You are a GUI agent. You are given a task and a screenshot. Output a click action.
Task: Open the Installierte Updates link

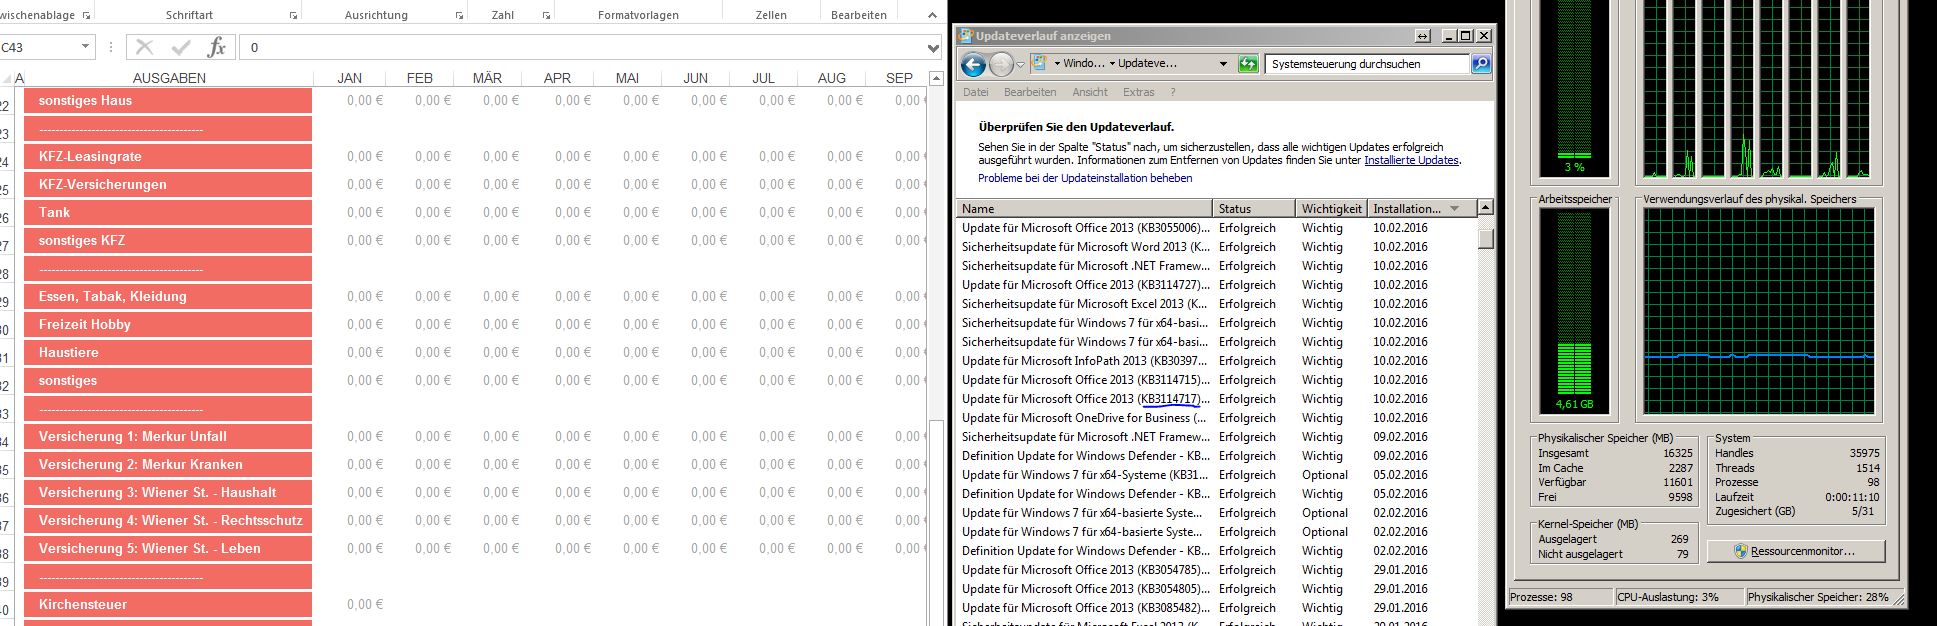[x=1411, y=160]
